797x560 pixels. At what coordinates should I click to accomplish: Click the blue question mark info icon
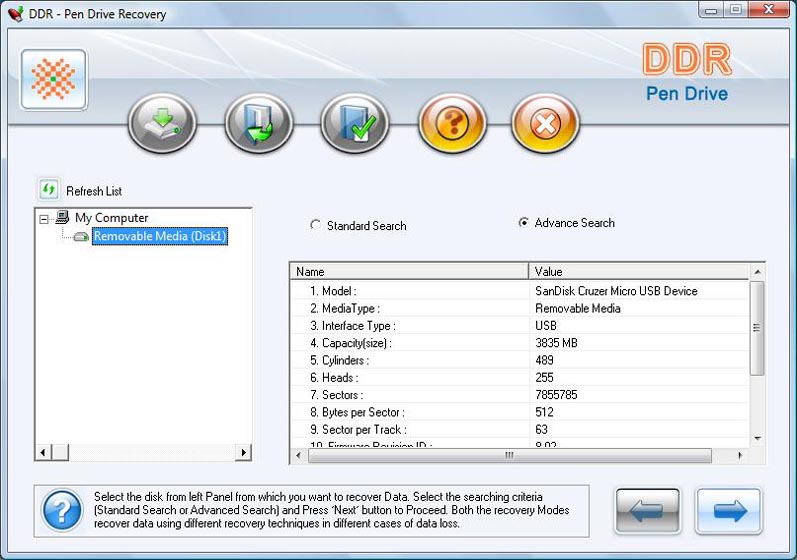(x=62, y=510)
